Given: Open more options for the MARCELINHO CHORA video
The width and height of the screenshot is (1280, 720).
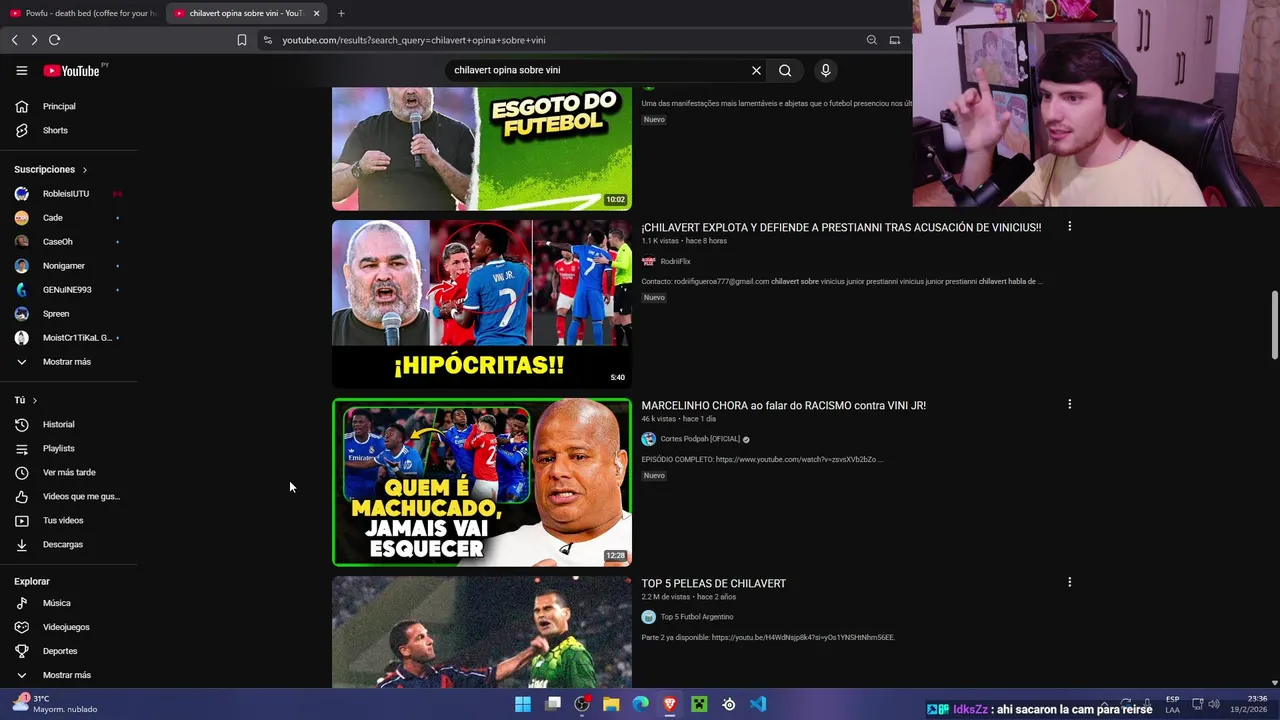Looking at the screenshot, I should click(x=1069, y=405).
